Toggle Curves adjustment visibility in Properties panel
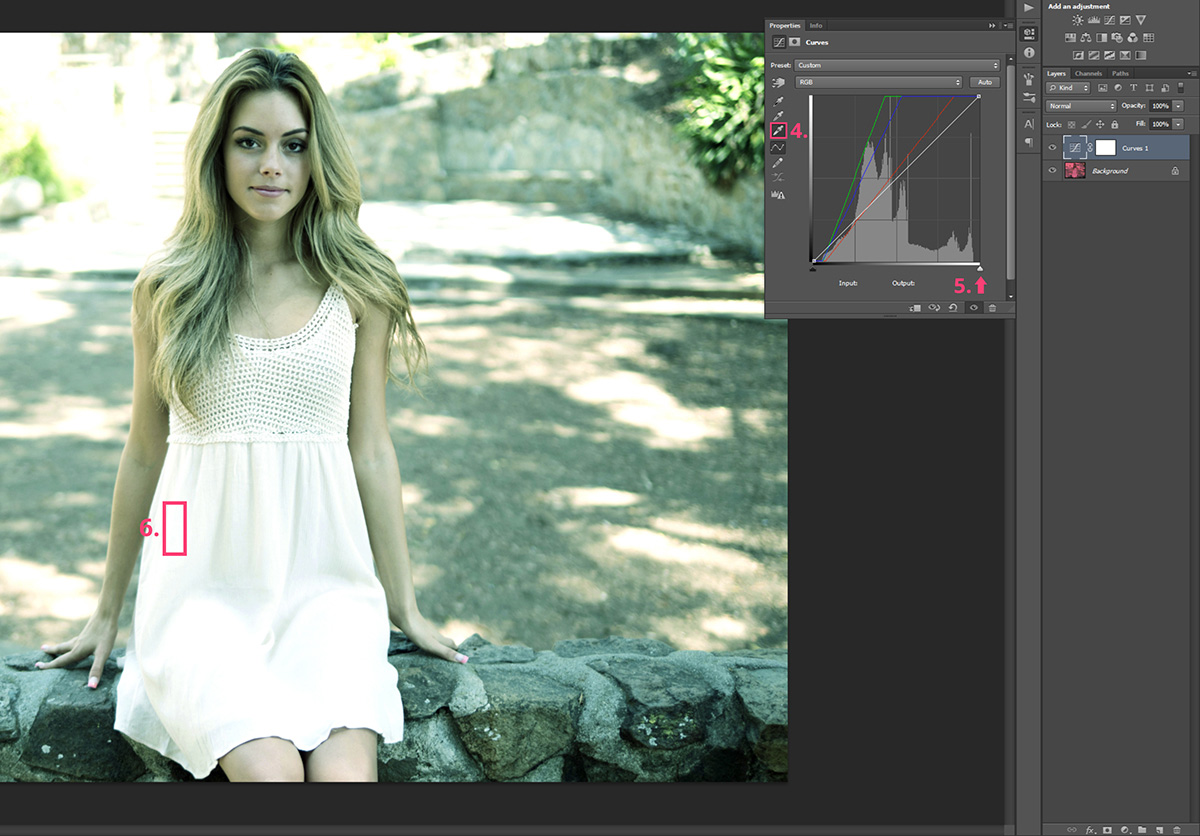Viewport: 1200px width, 836px height. (x=972, y=308)
